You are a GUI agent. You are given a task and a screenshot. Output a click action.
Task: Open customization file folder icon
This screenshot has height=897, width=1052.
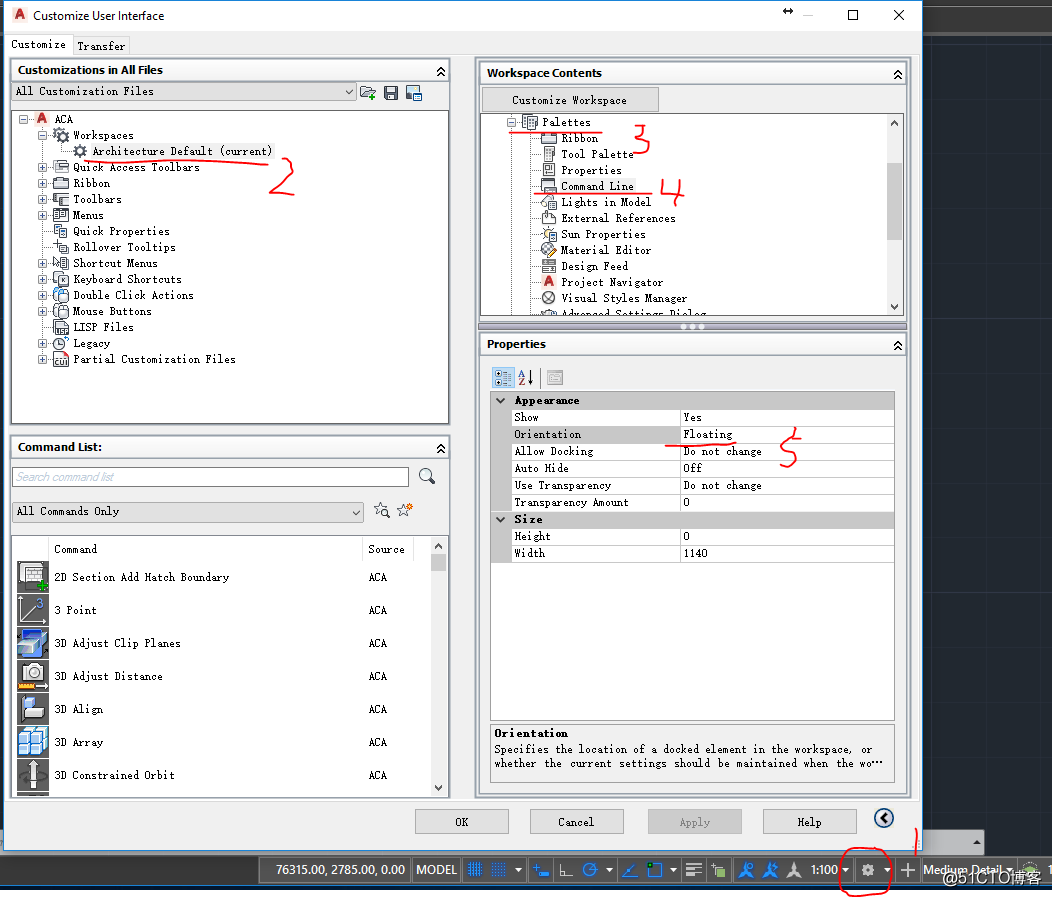[368, 93]
